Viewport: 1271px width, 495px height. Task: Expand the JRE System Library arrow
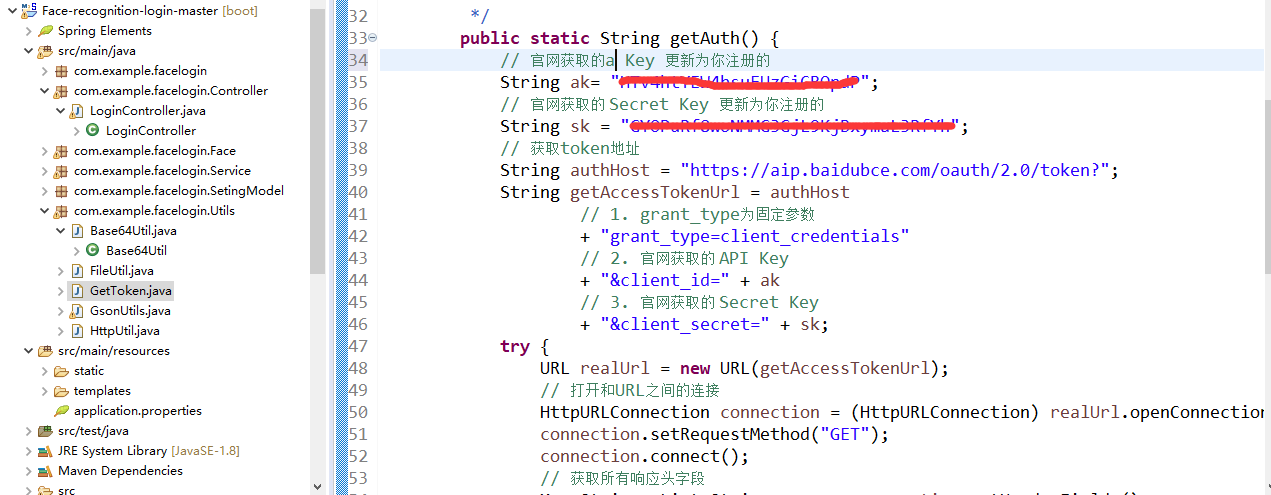[28, 451]
